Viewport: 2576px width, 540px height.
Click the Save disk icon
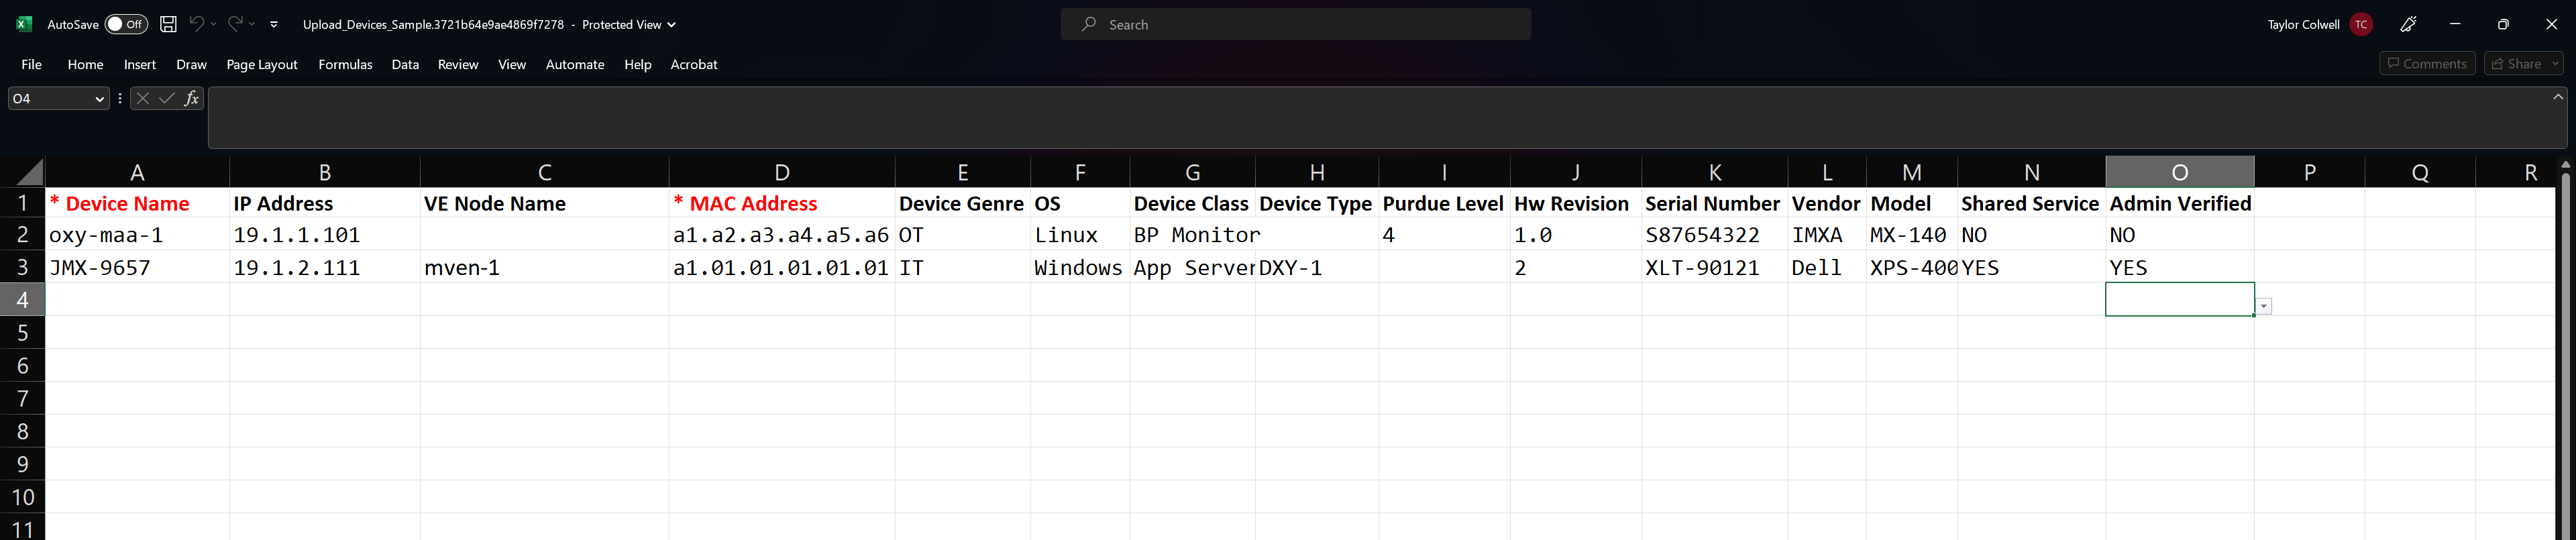pos(168,24)
